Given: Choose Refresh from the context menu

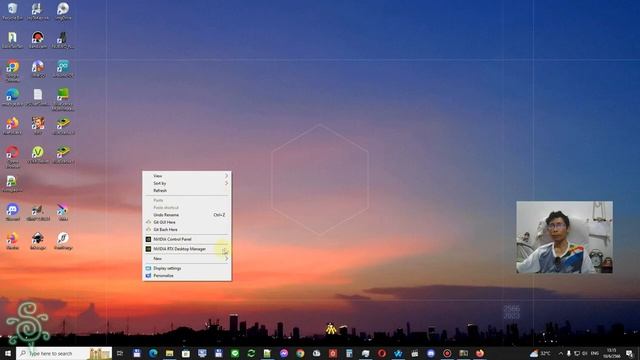Looking at the screenshot, I should tap(187, 191).
